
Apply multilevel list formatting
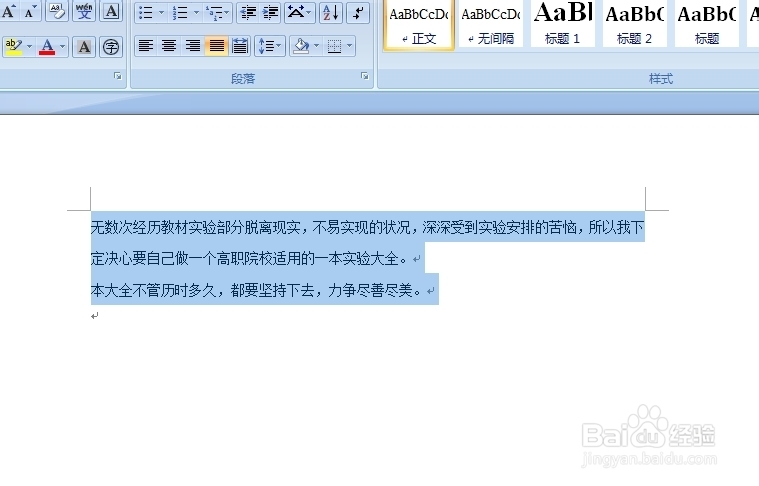coord(212,13)
